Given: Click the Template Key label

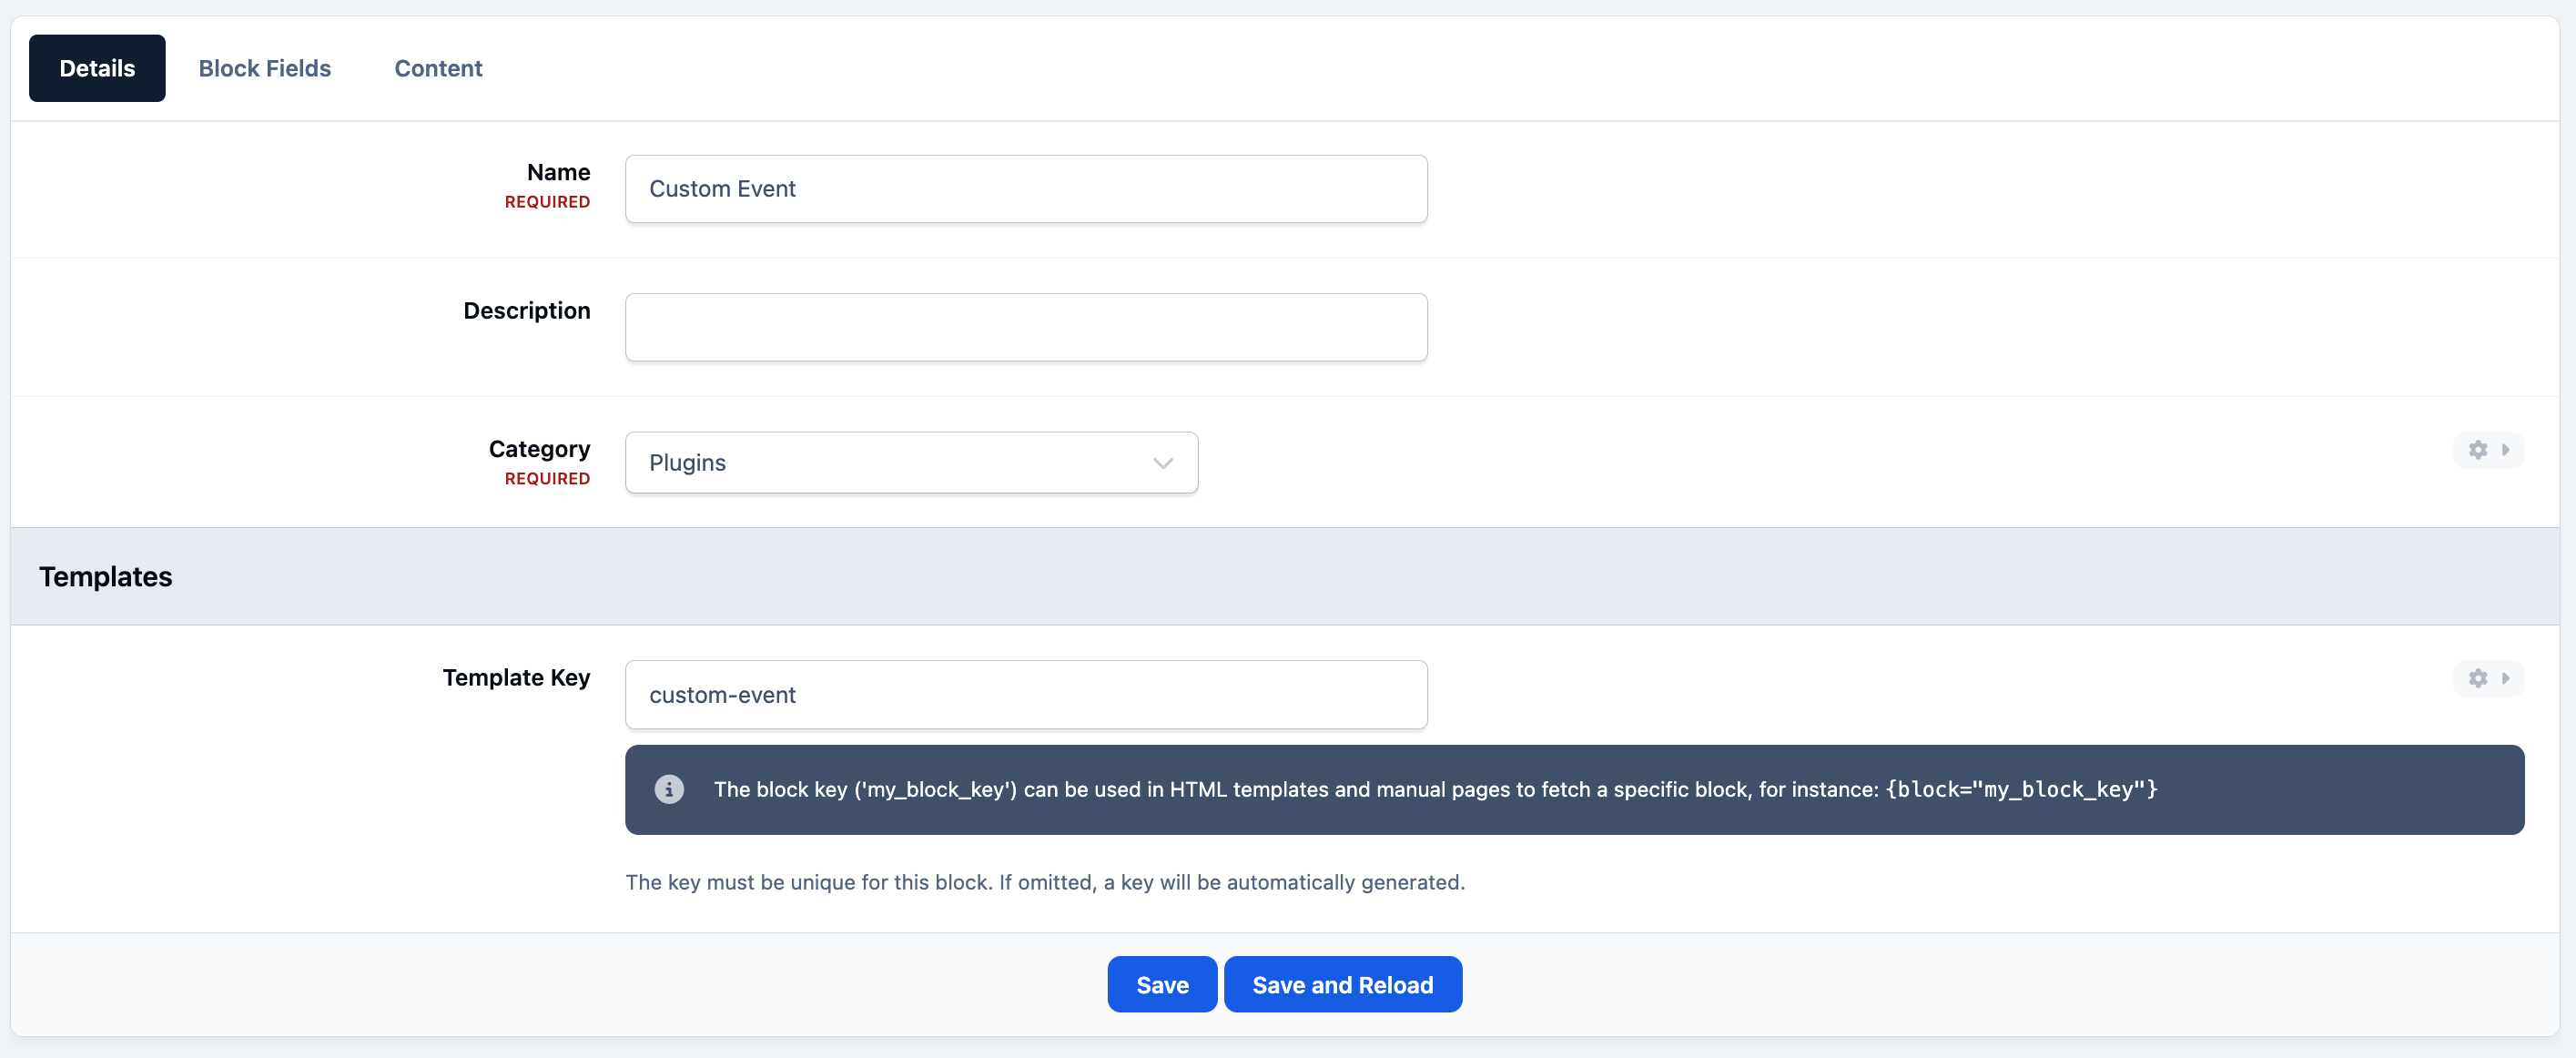Looking at the screenshot, I should pyautogui.click(x=516, y=678).
